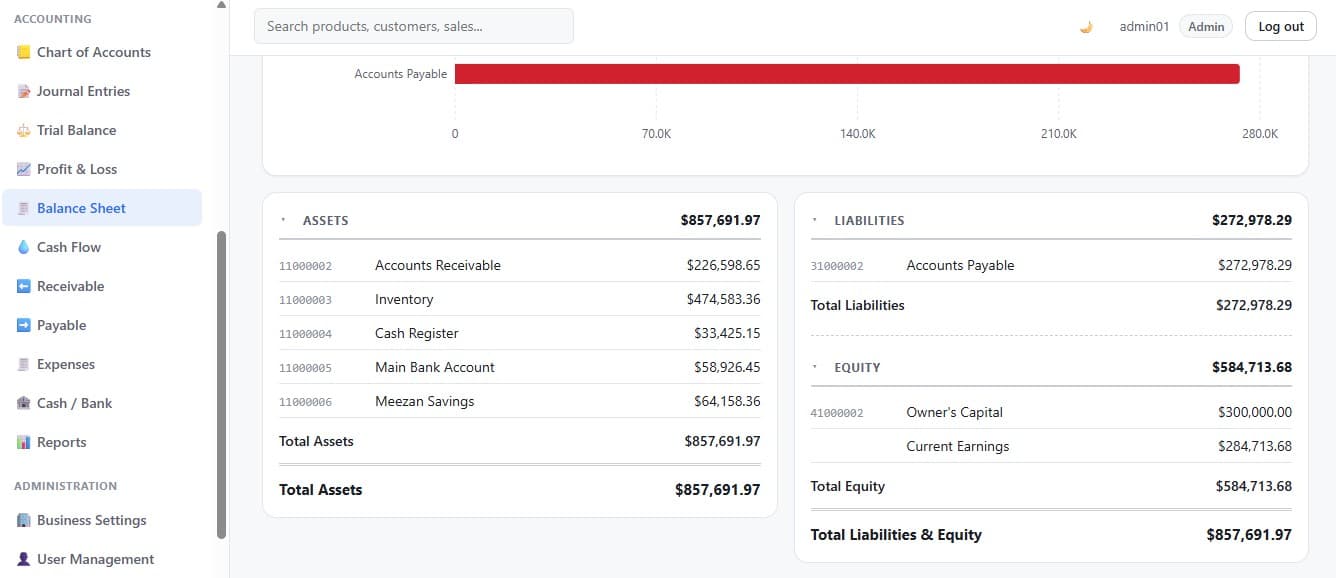Click the Receivable left-arrow icon
Screen dimensions: 1336x578
[24, 286]
